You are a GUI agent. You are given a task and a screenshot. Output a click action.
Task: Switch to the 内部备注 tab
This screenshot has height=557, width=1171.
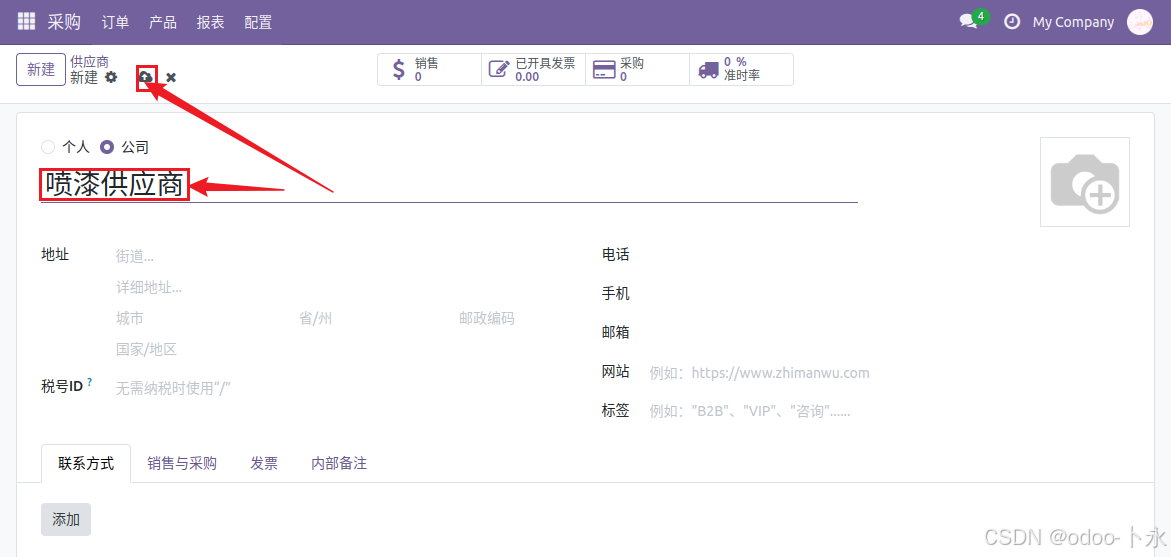point(339,464)
